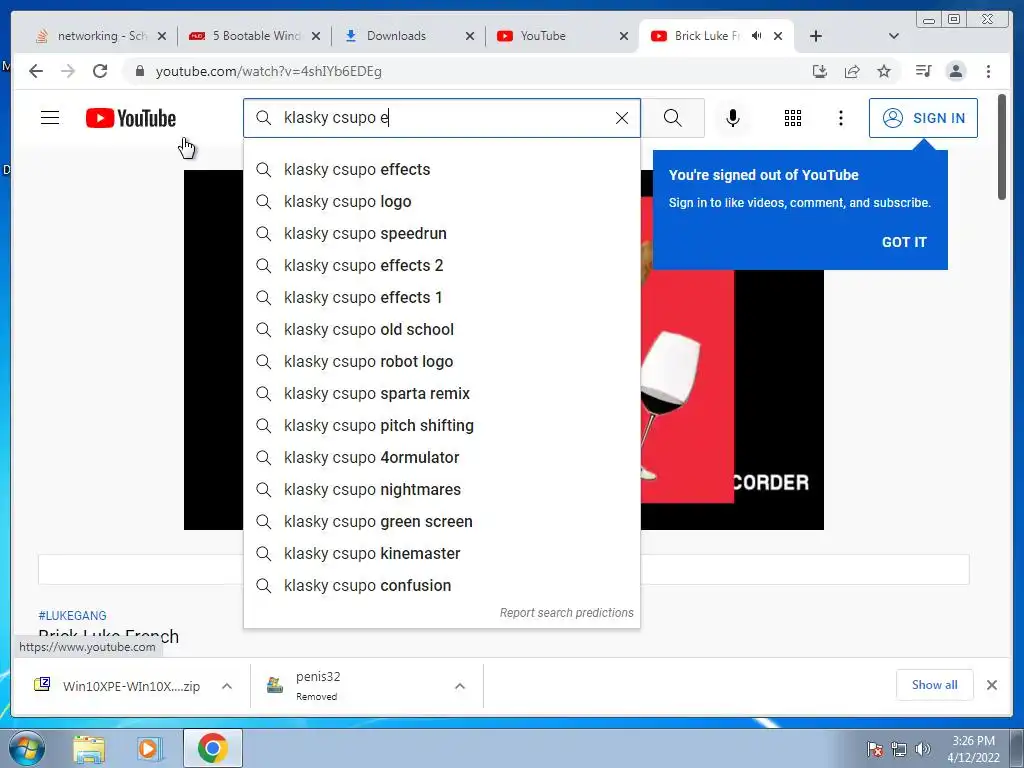Install app icon in address bar
1024x768 pixels.
click(820, 71)
